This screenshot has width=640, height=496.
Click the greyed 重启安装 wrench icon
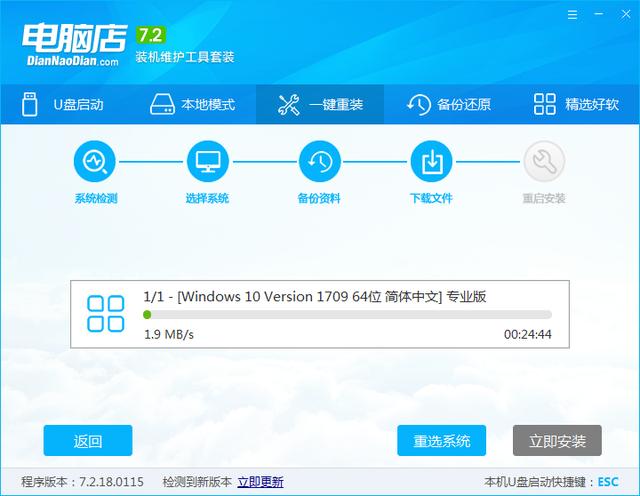tap(544, 161)
